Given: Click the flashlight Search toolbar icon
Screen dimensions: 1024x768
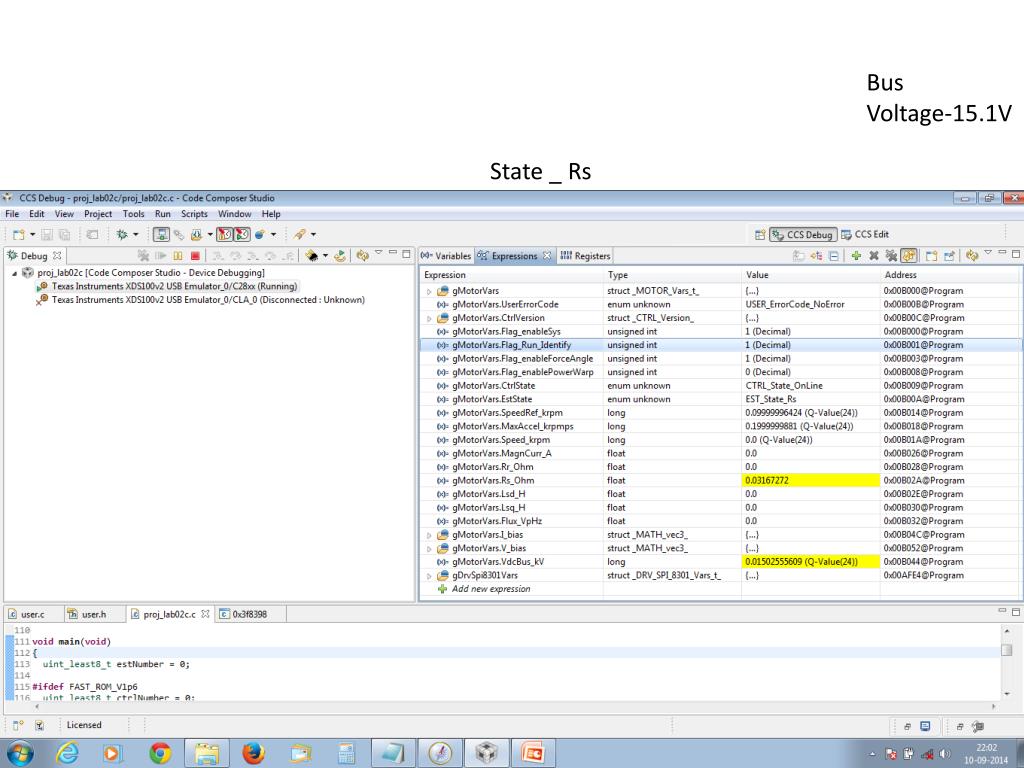Looking at the screenshot, I should (300, 234).
